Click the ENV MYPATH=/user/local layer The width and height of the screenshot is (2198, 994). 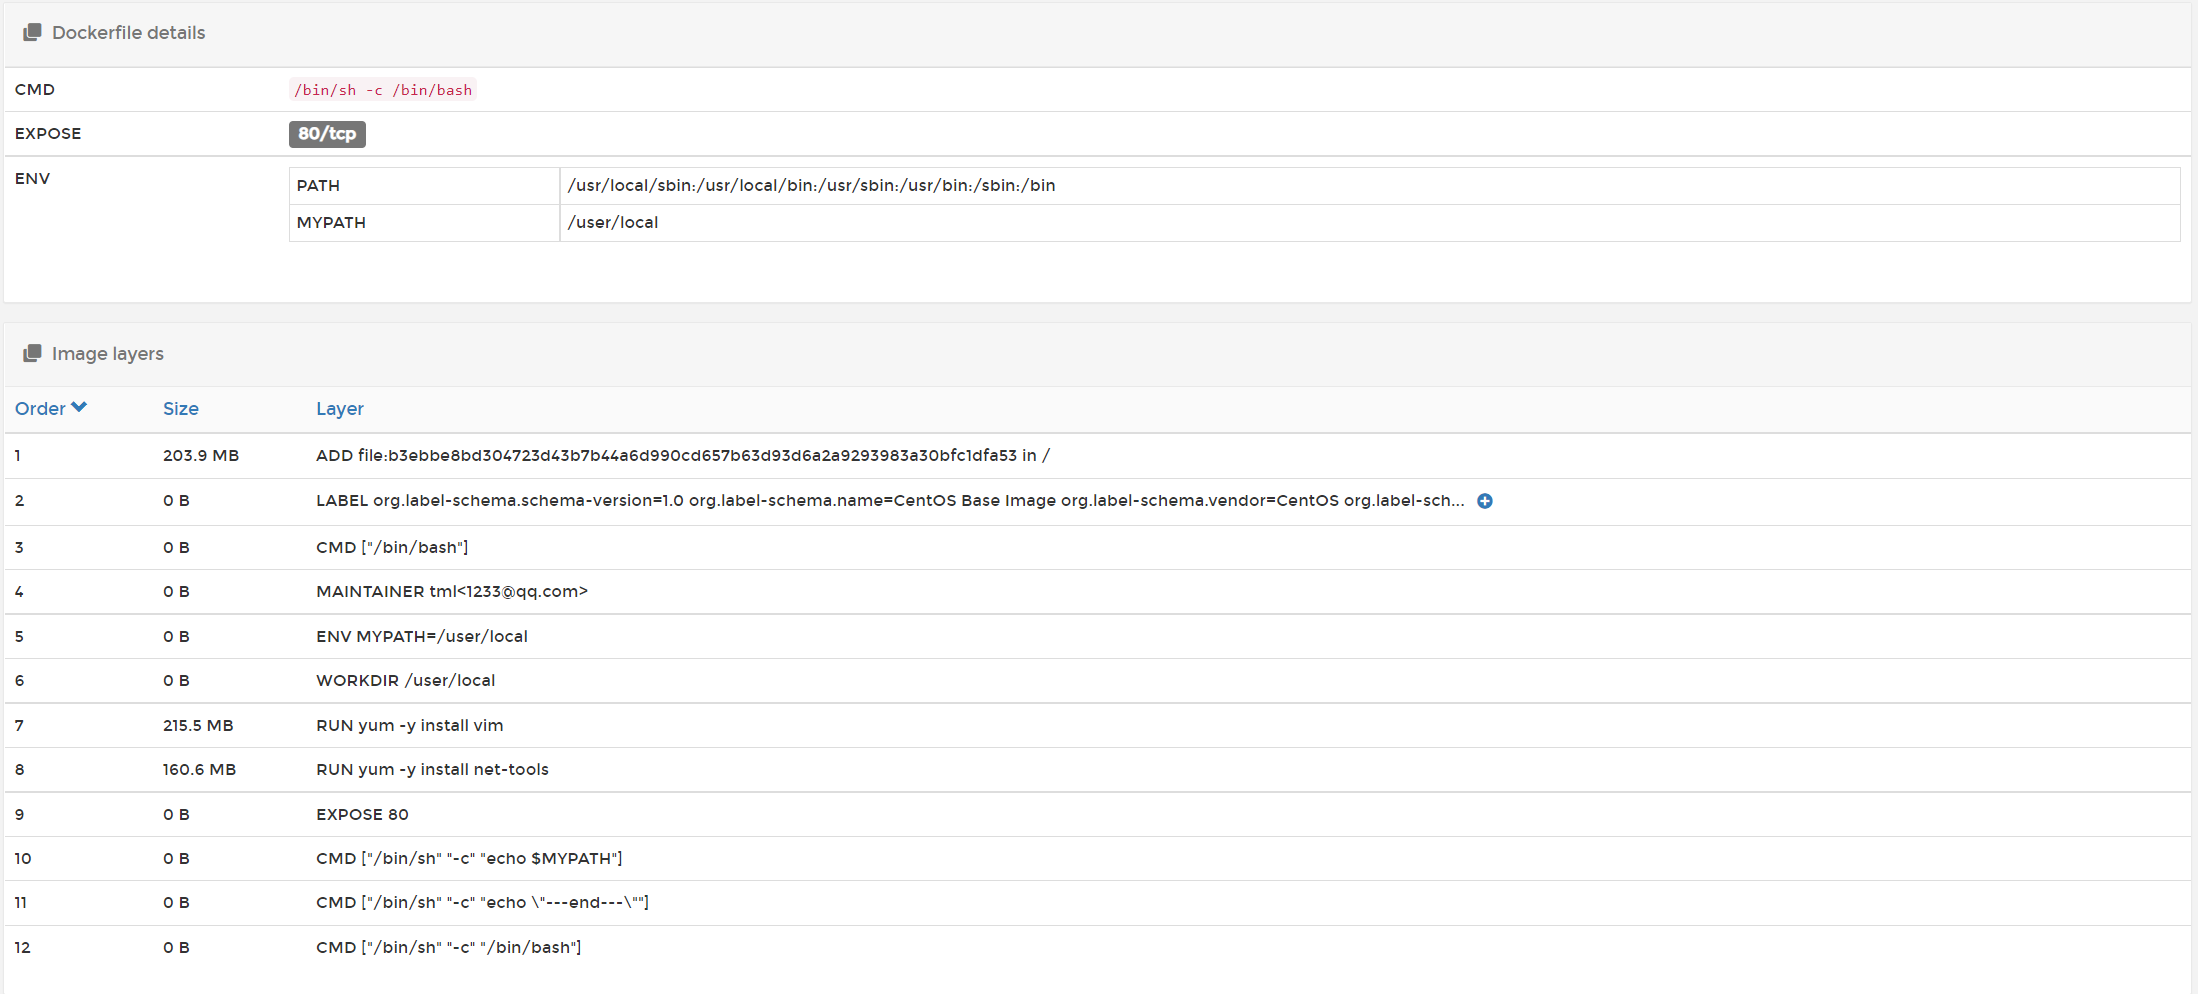click(x=422, y=637)
